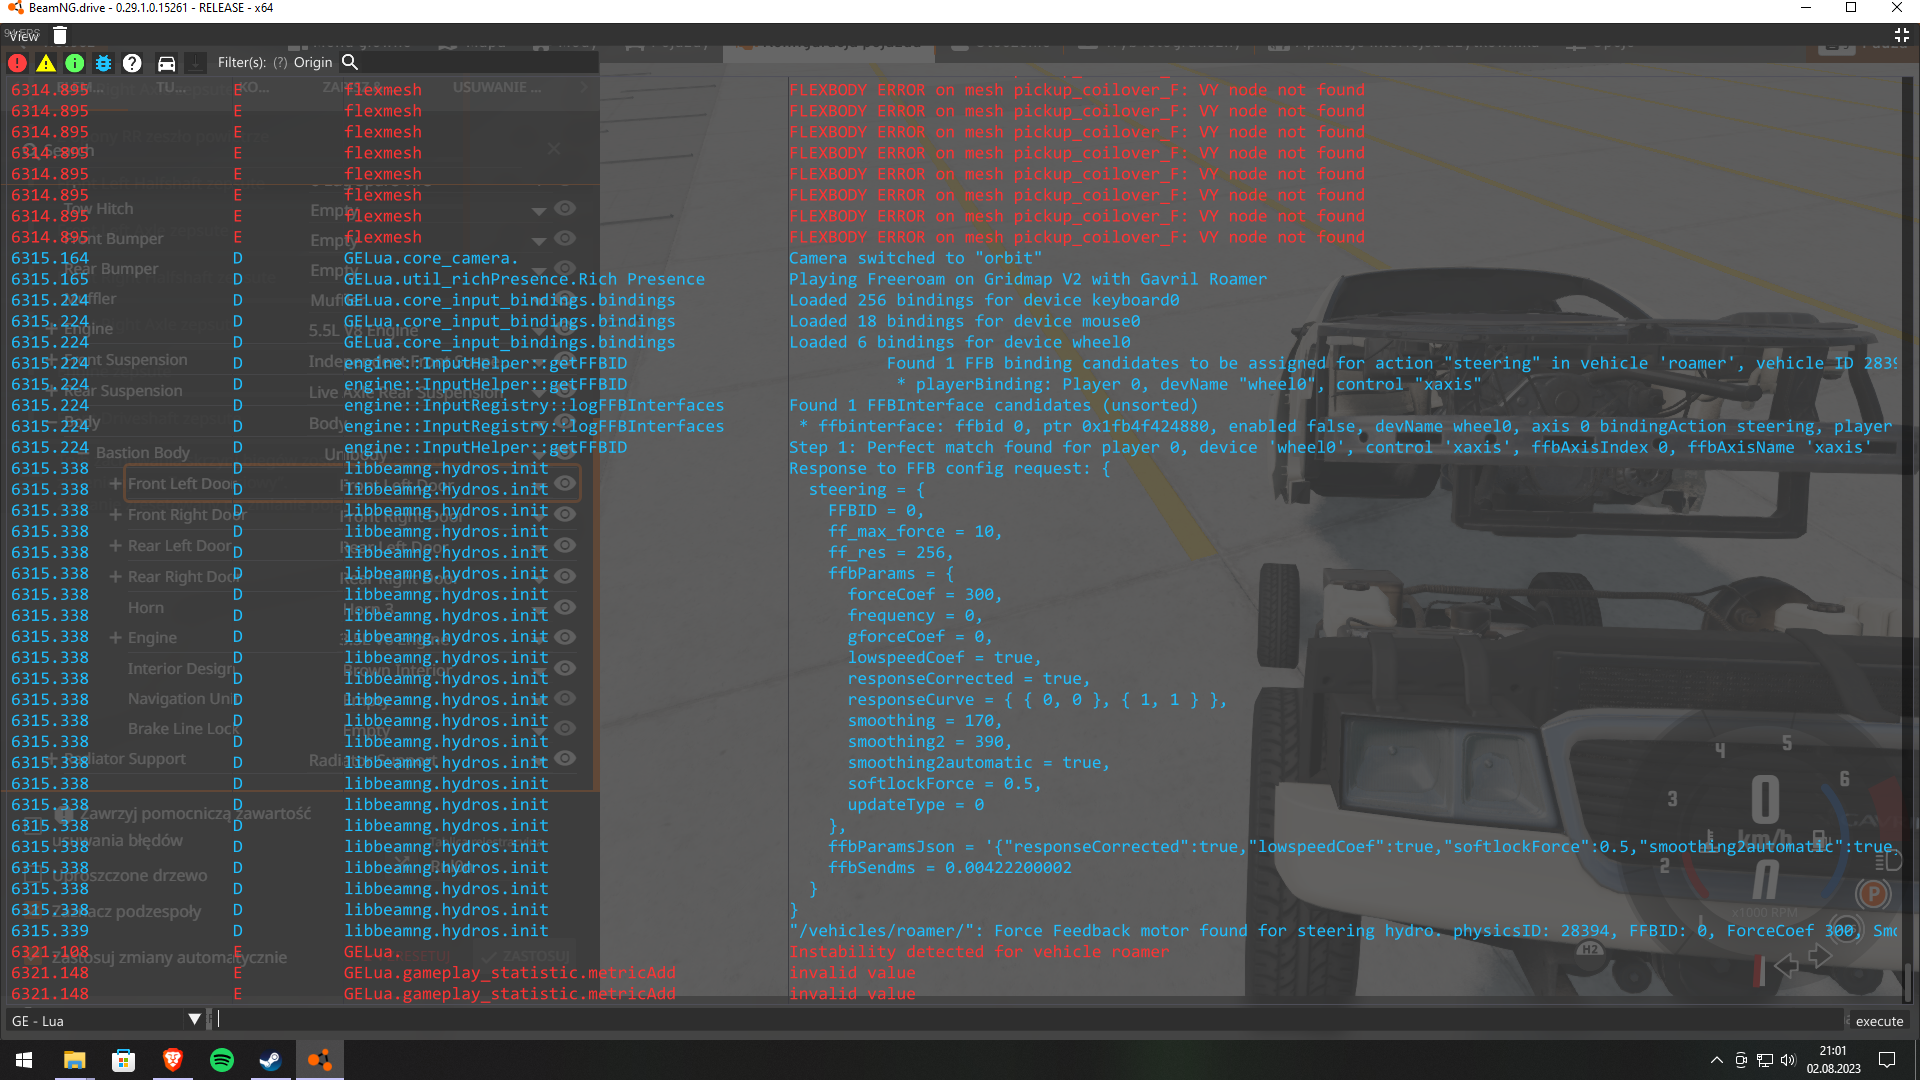Toggle the blue debug bug filter
The height and width of the screenshot is (1080, 1920).
(x=103, y=63)
